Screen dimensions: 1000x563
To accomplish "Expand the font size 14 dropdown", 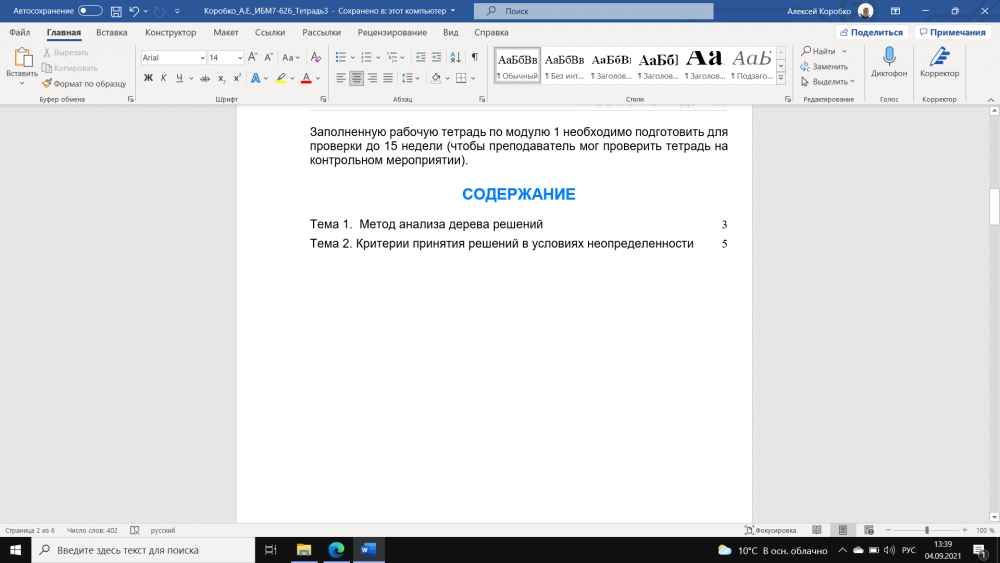I will click(x=239, y=58).
